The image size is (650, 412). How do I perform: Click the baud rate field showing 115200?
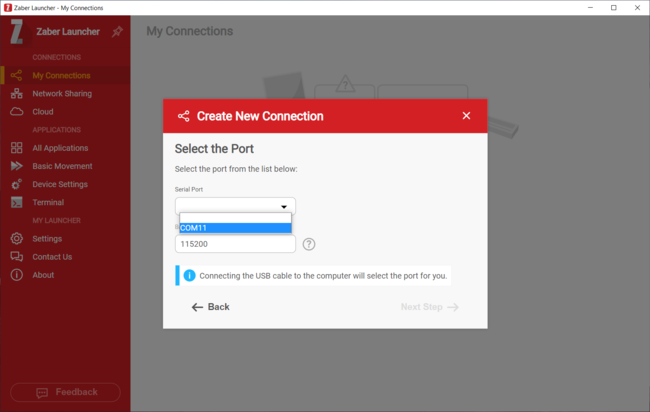pos(235,244)
